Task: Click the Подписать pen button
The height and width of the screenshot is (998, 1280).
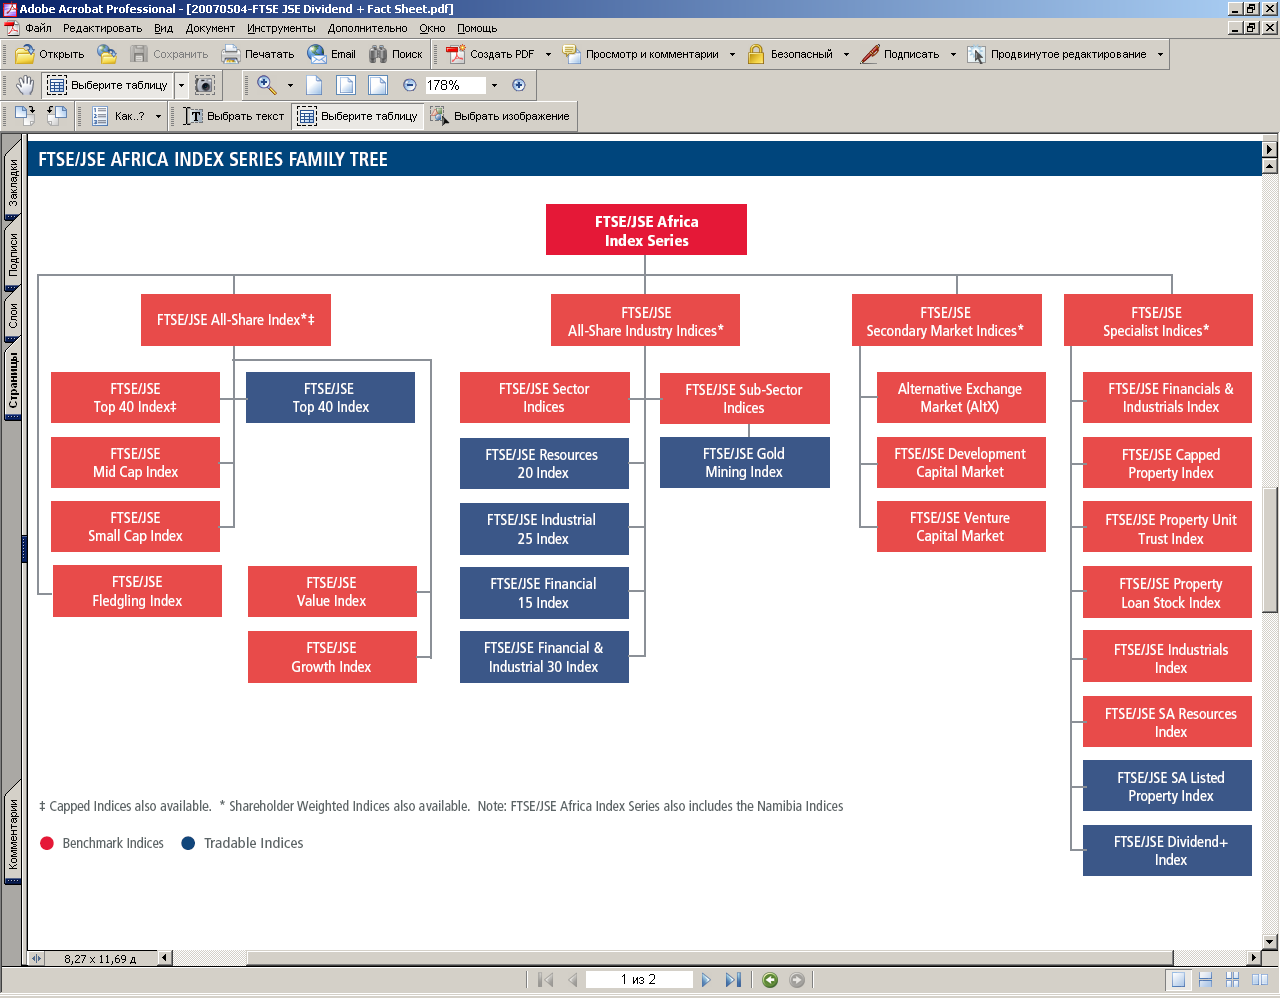Action: point(900,54)
